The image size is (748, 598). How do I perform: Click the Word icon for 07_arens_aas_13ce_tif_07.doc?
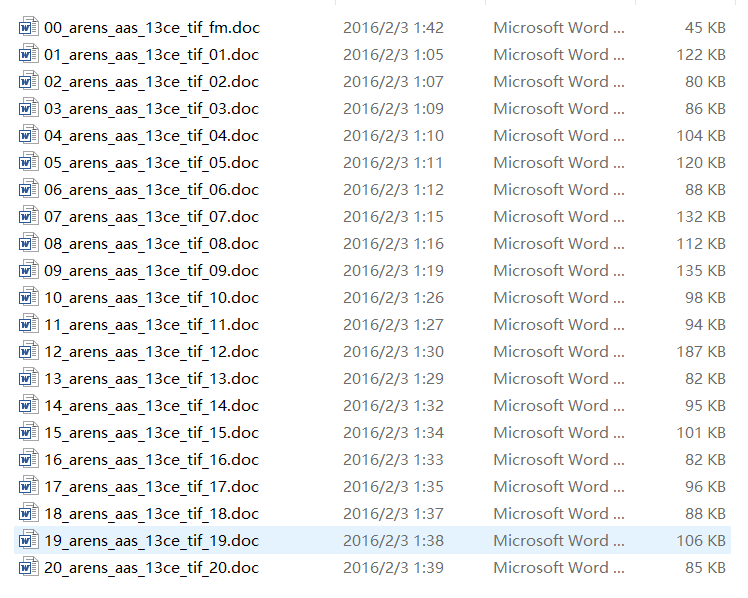pyautogui.click(x=28, y=217)
